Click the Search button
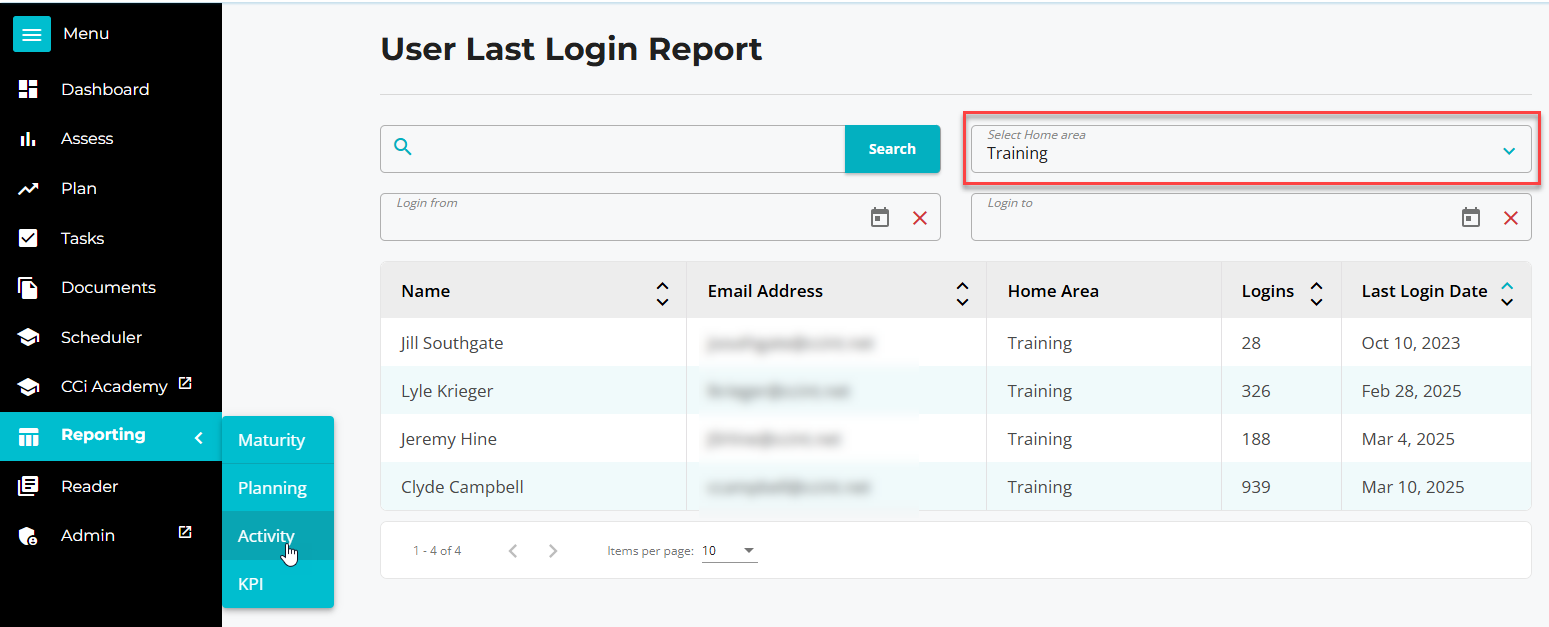Screen dimensions: 1549x627 (x=892, y=149)
